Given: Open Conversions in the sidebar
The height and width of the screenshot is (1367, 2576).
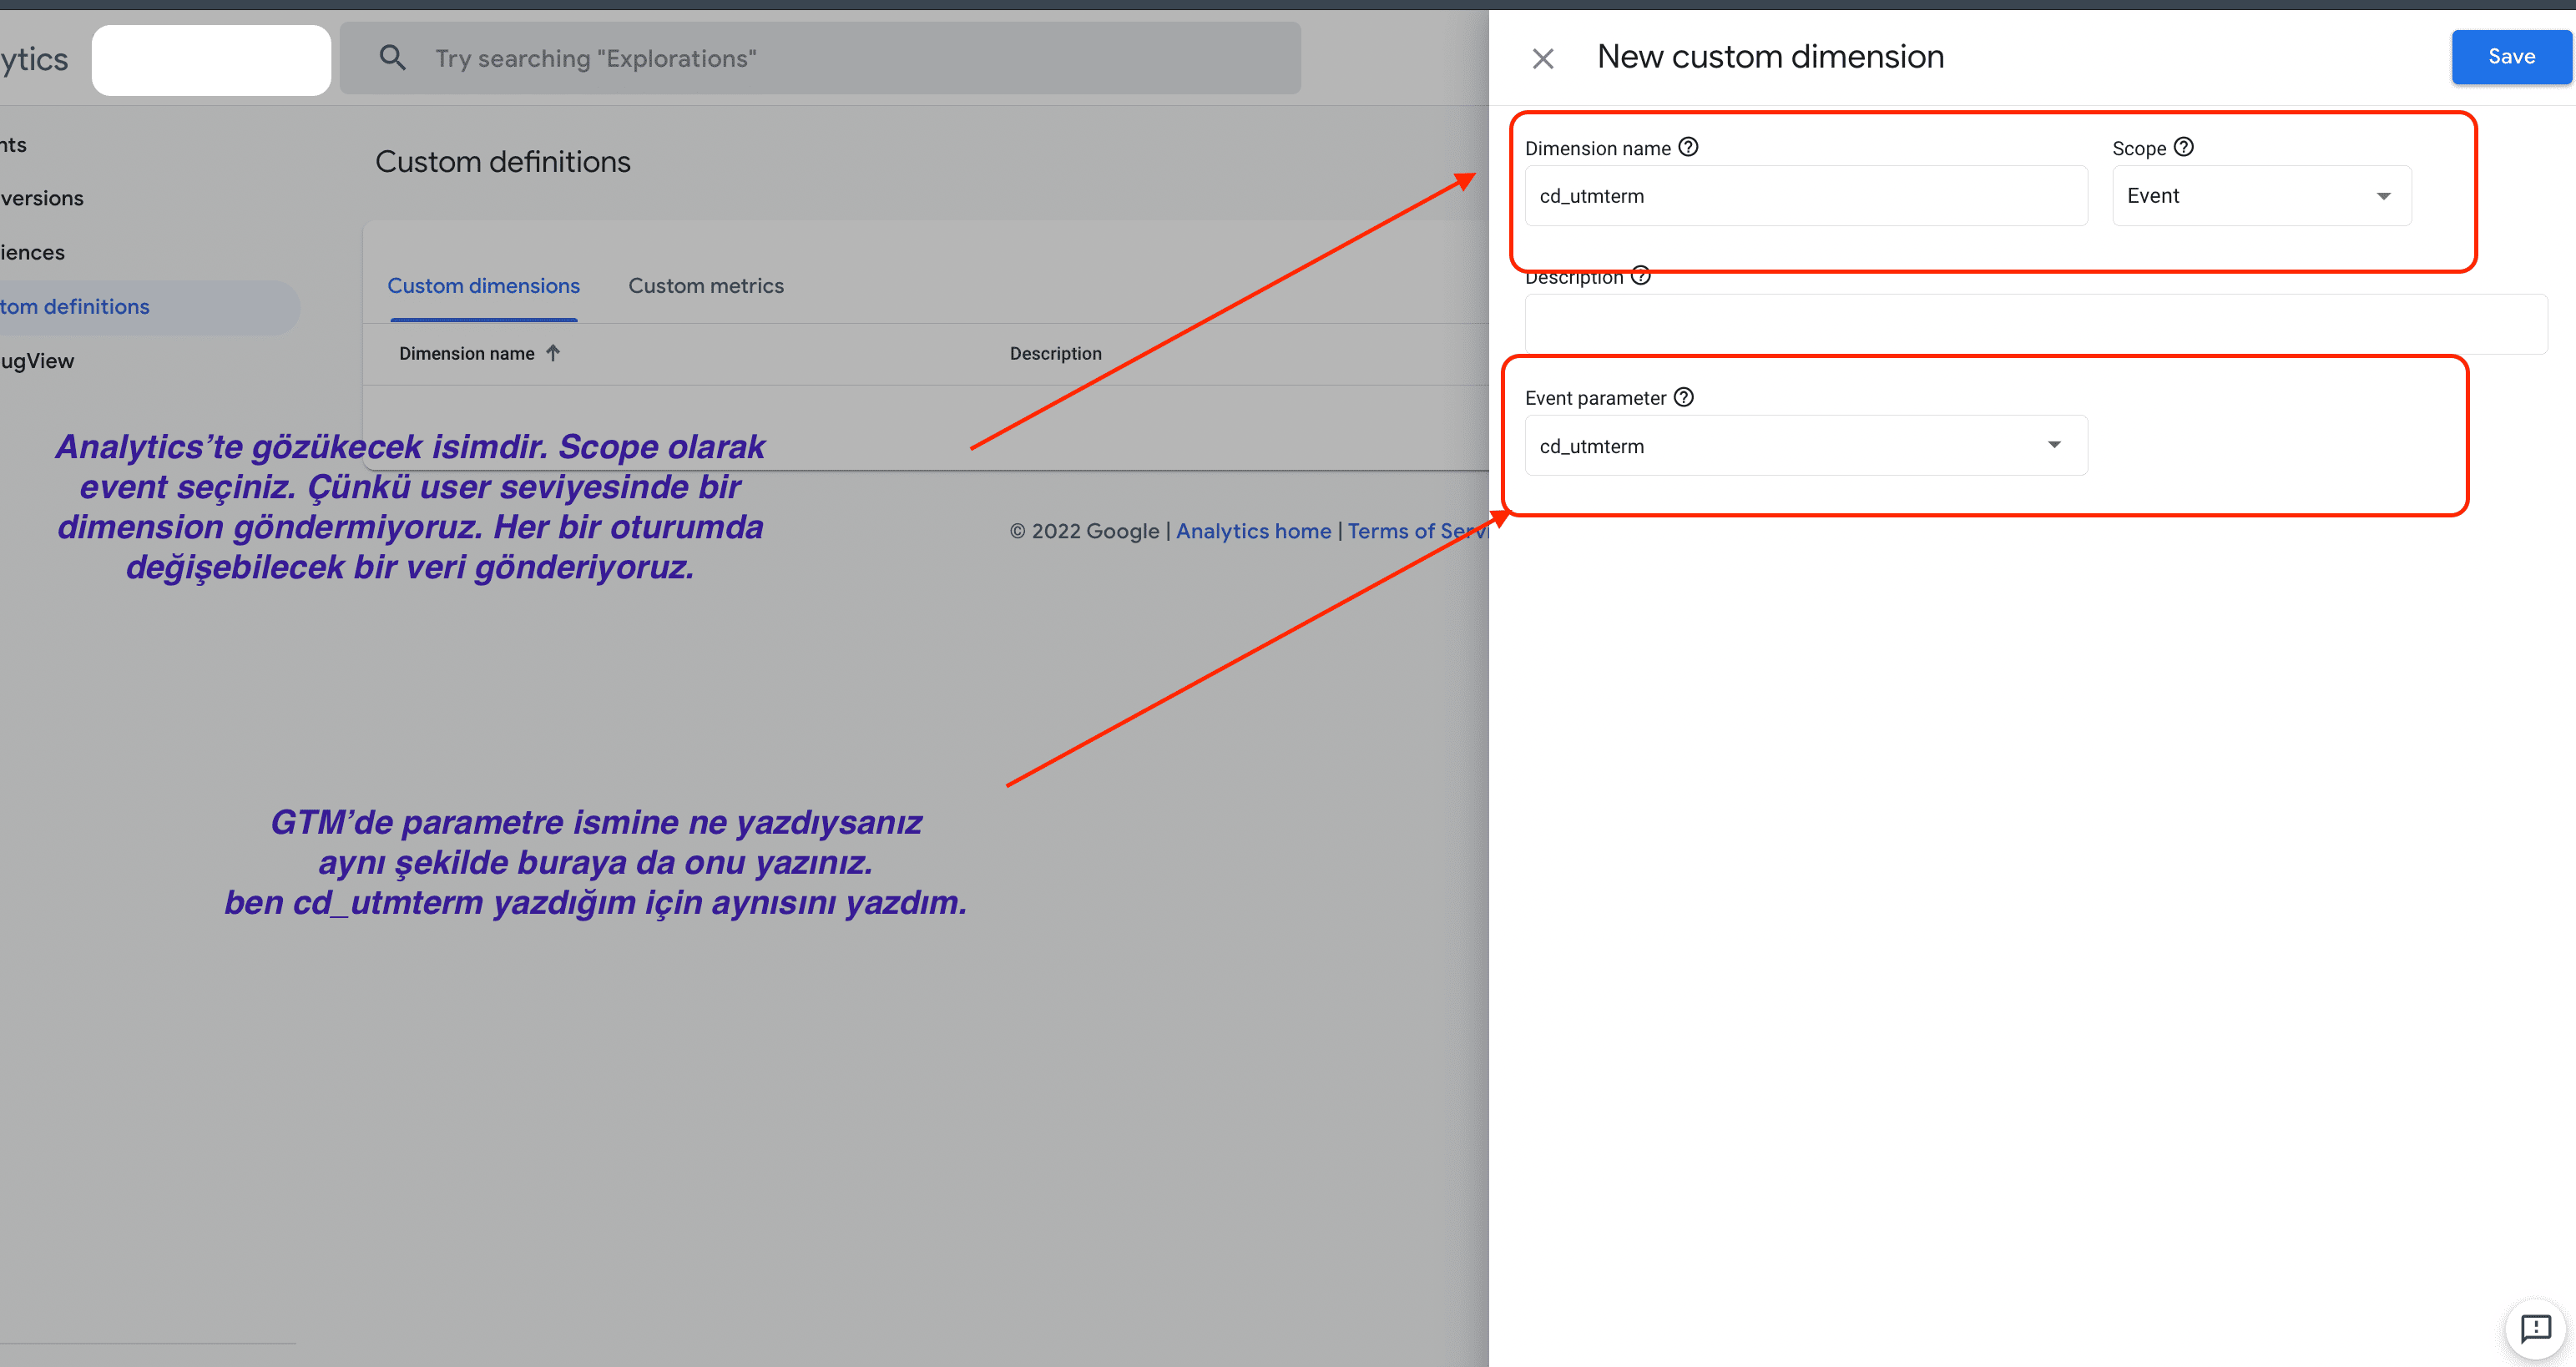Looking at the screenshot, I should (x=42, y=198).
